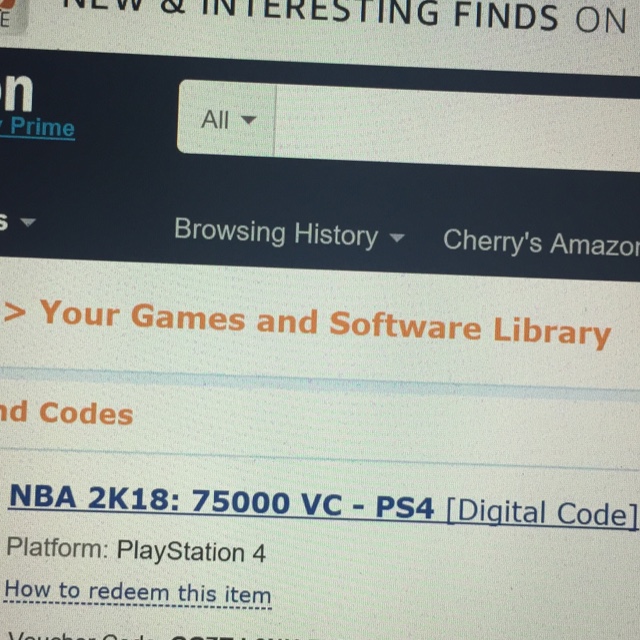Click the "New & Interesting Finds" banner text
The image size is (640, 640).
(345, 14)
